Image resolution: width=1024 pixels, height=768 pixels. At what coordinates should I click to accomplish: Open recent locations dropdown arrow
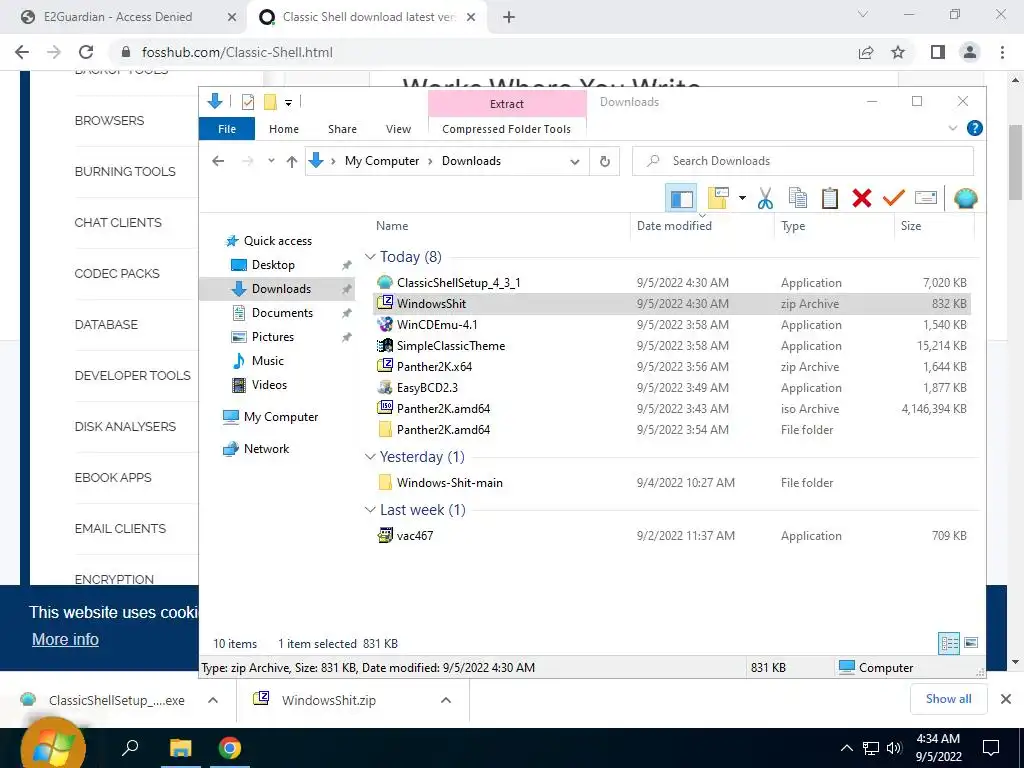tap(271, 161)
